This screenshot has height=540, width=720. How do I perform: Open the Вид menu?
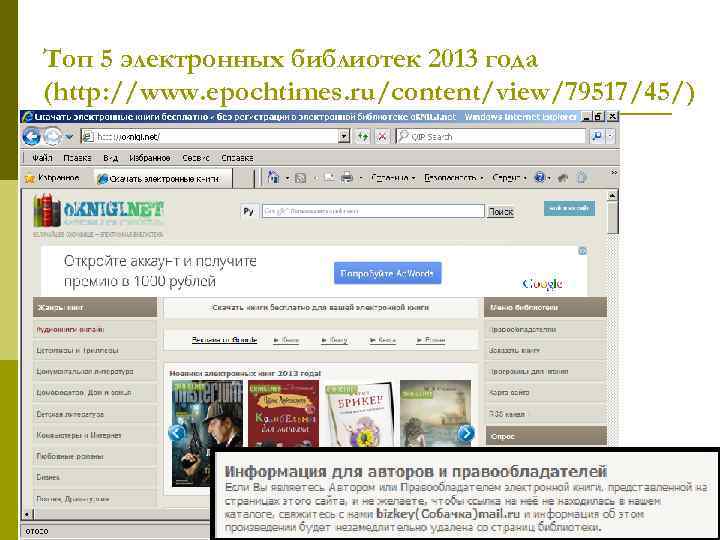coord(111,158)
